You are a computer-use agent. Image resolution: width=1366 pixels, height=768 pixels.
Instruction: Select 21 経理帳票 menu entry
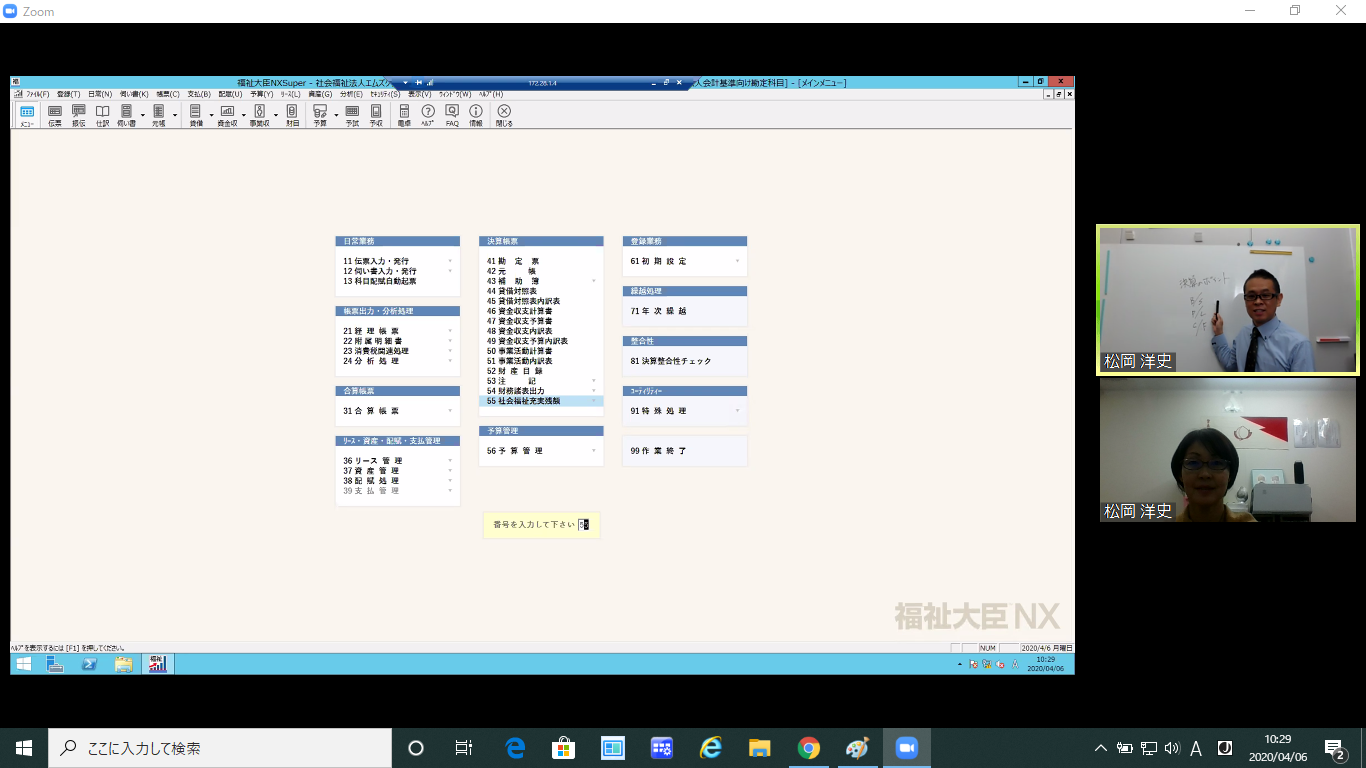coord(371,331)
